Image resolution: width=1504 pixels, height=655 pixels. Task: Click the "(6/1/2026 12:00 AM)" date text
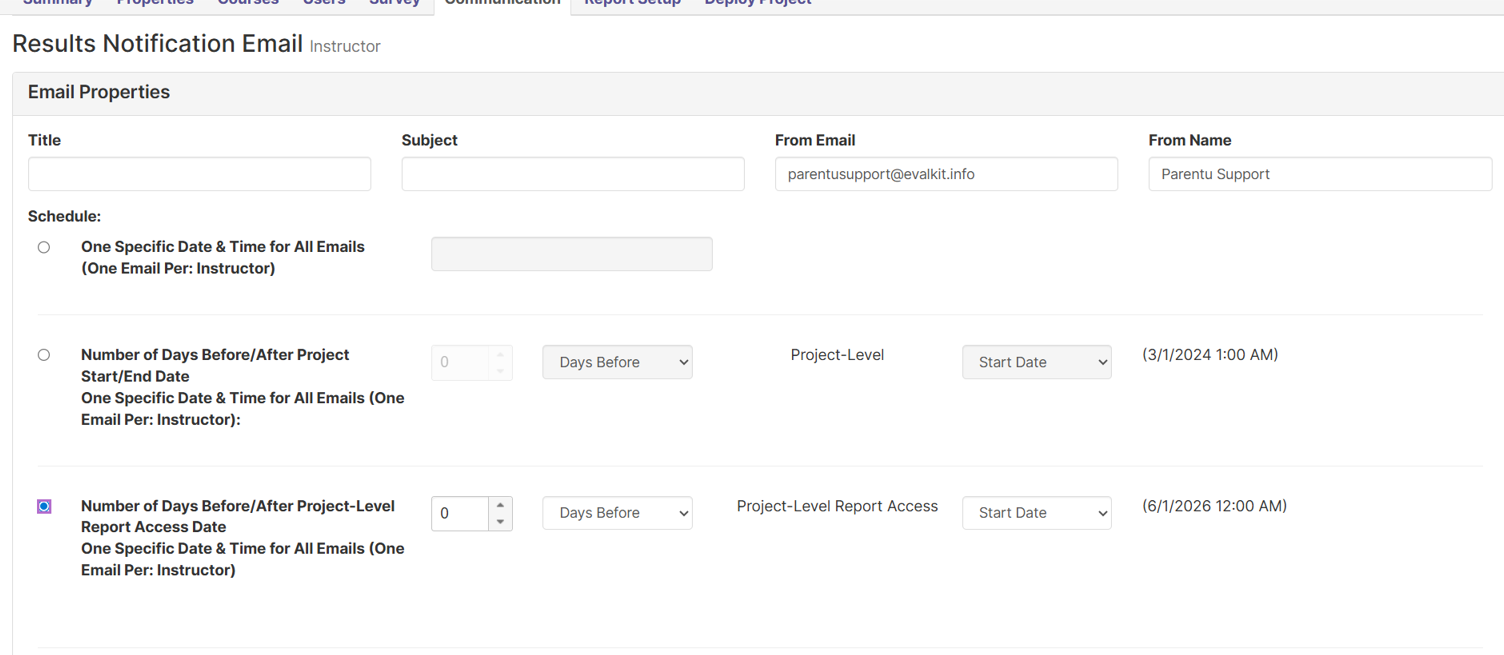point(1214,506)
